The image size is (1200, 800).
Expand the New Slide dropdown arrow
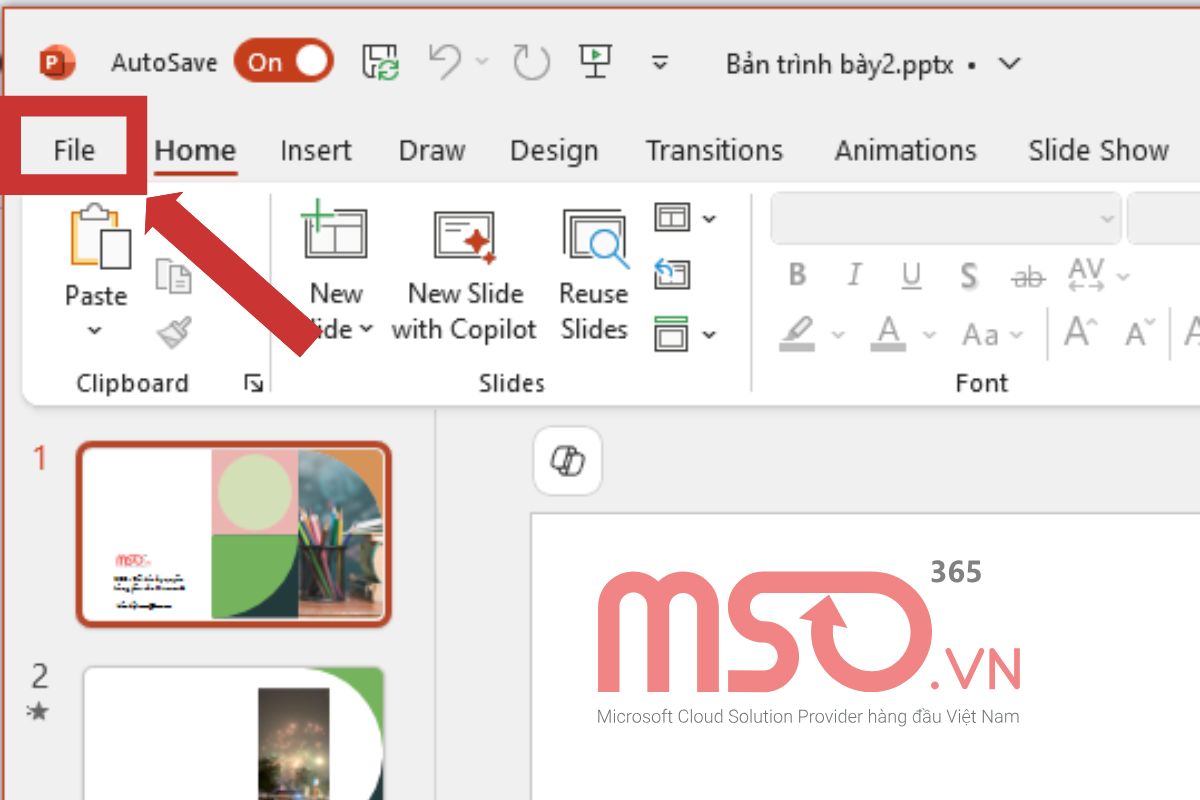click(365, 329)
